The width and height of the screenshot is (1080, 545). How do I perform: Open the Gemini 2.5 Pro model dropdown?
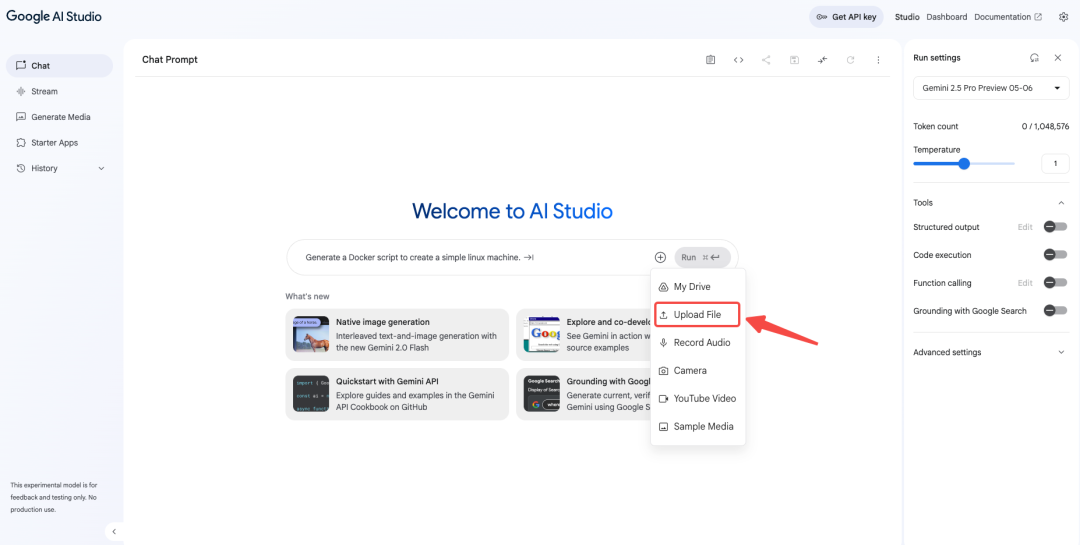point(991,88)
